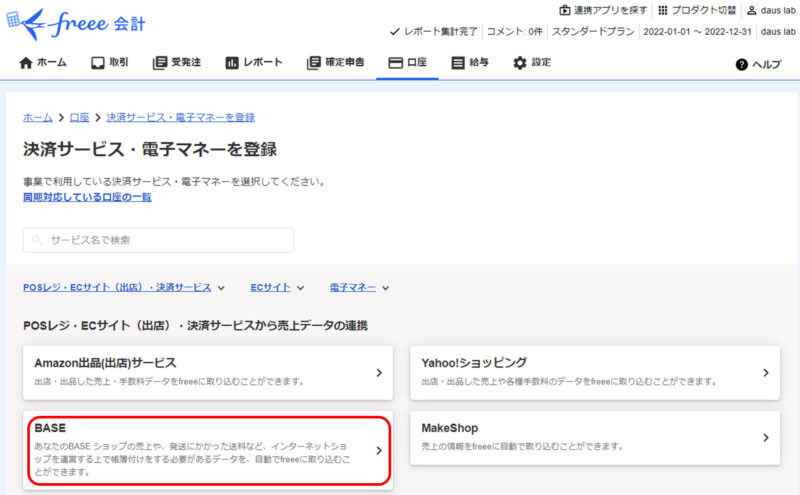Click the レポート chart icon
Image resolution: width=800 pixels, height=495 pixels.
point(232,63)
